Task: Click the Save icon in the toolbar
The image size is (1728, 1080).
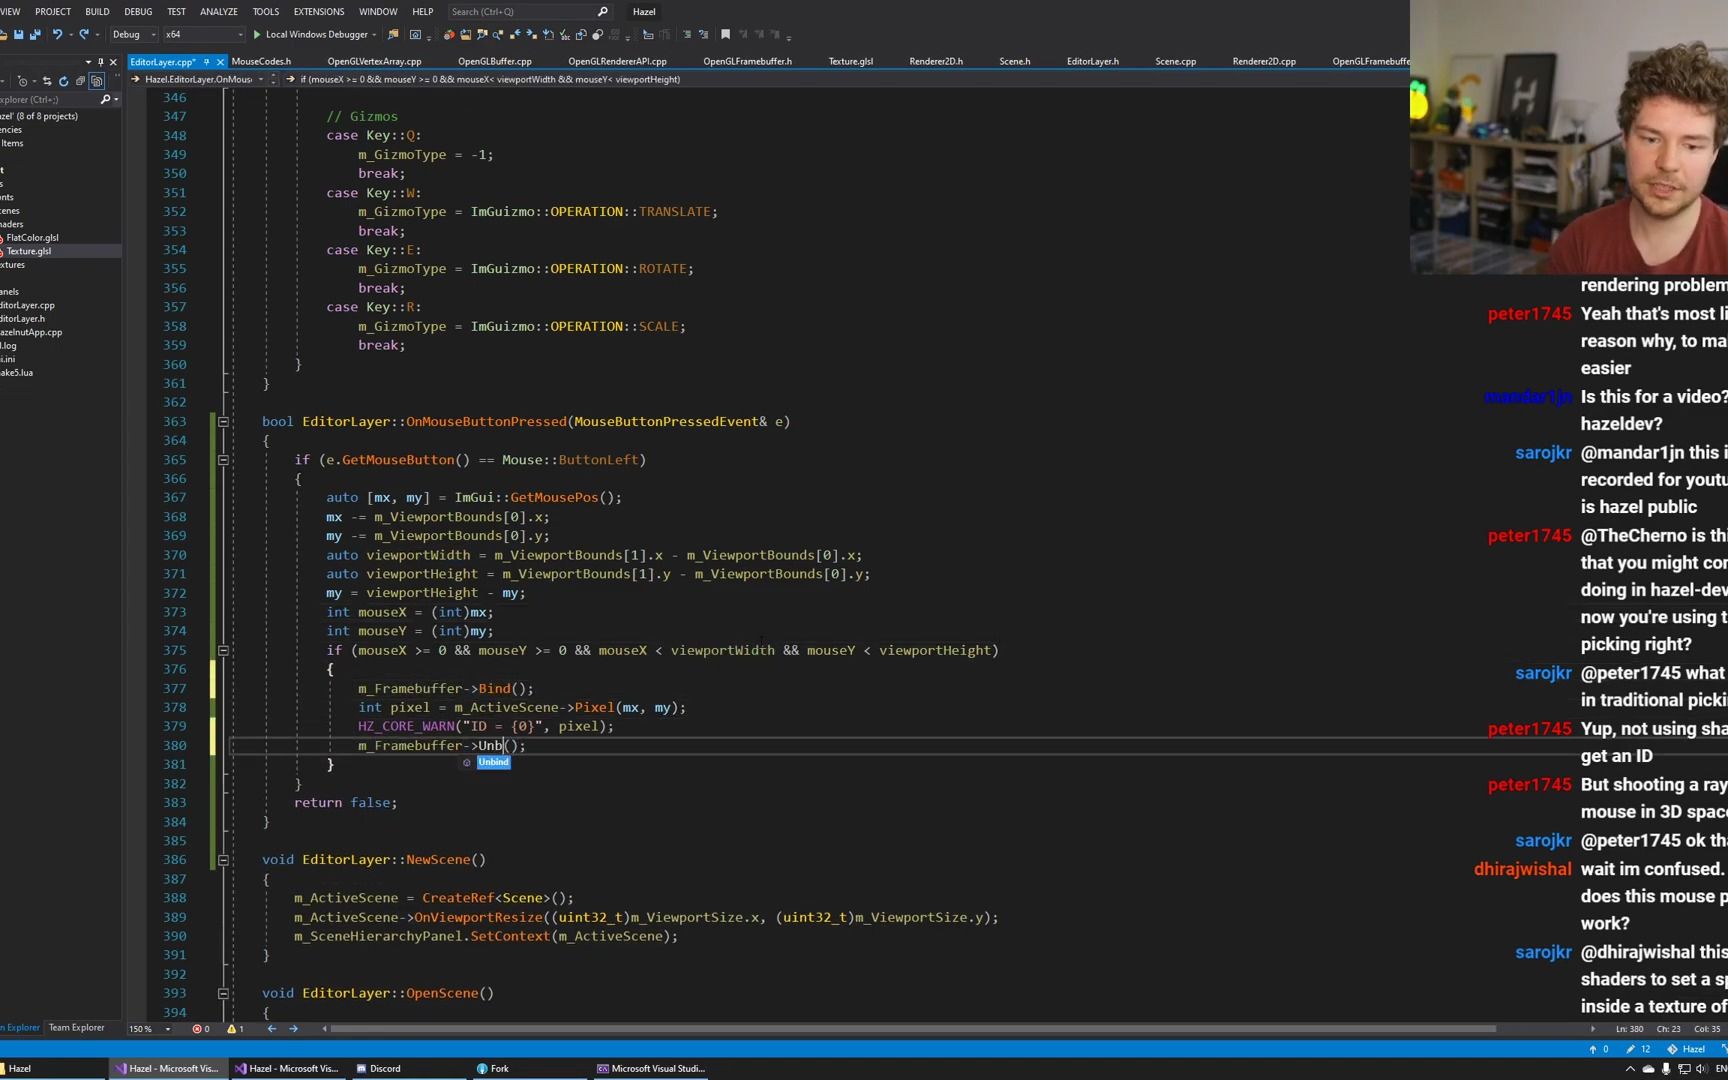Action: click(x=18, y=35)
